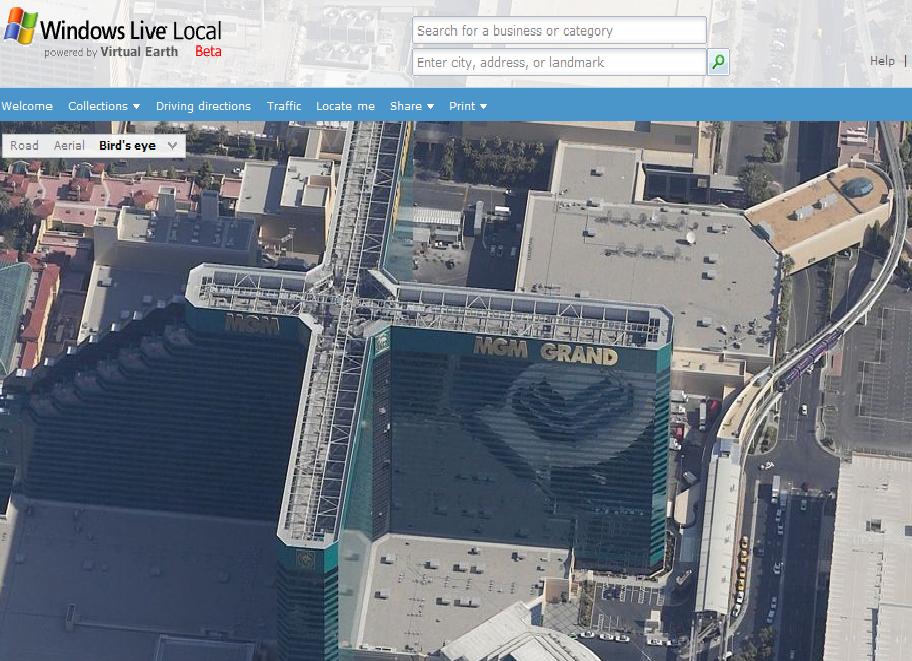
Task: Open the Welcome menu item
Action: pyautogui.click(x=27, y=106)
